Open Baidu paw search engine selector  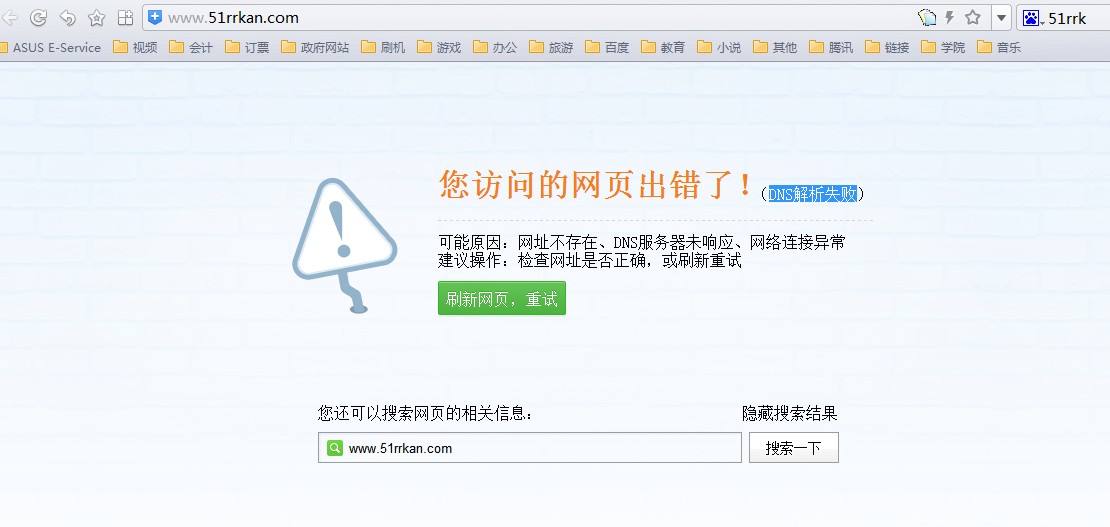pyautogui.click(x=1034, y=18)
